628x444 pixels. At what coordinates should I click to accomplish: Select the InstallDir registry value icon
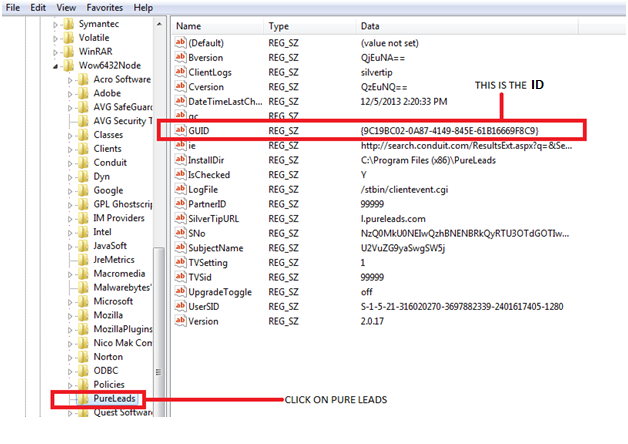(181, 159)
